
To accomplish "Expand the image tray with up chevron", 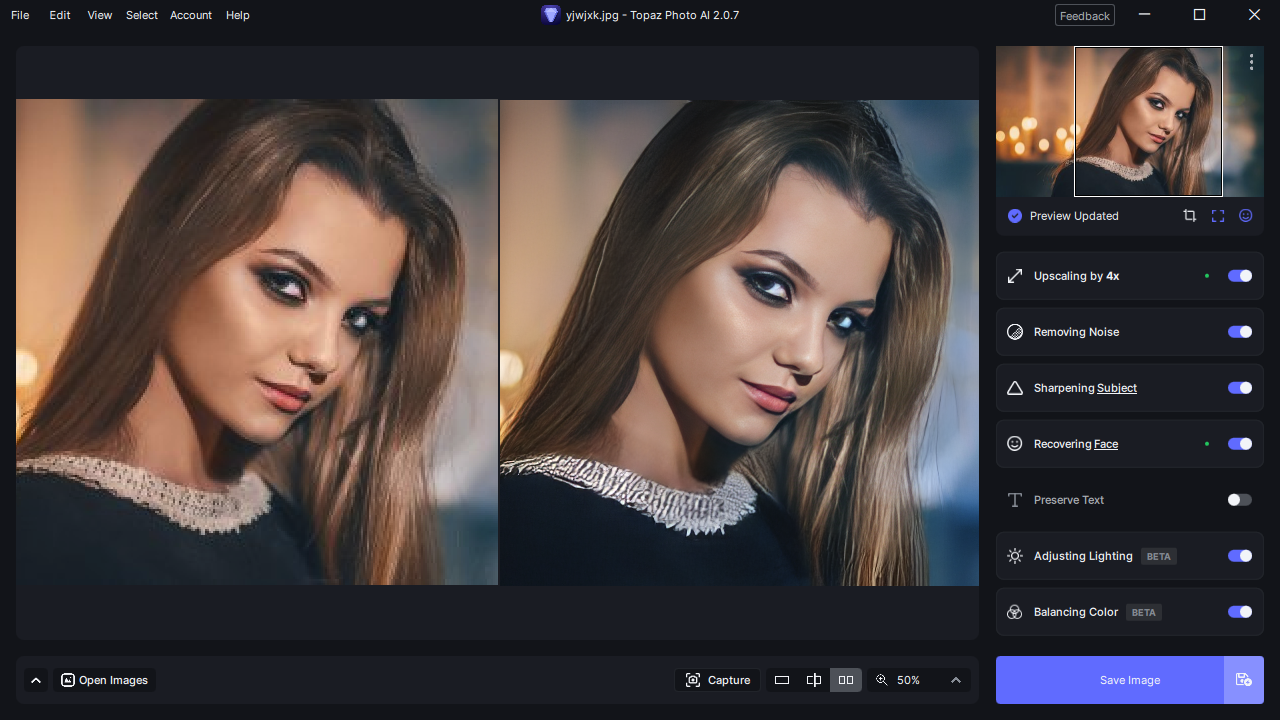I will click(x=36, y=680).
